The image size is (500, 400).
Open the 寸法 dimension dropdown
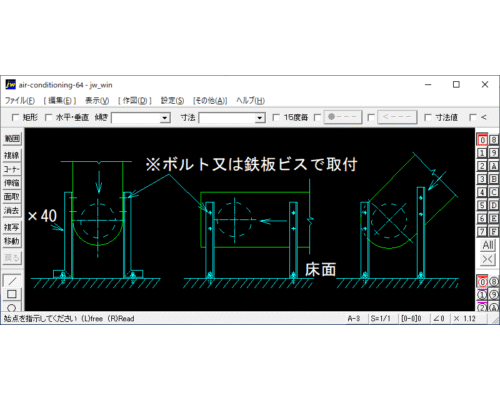[x=260, y=118]
